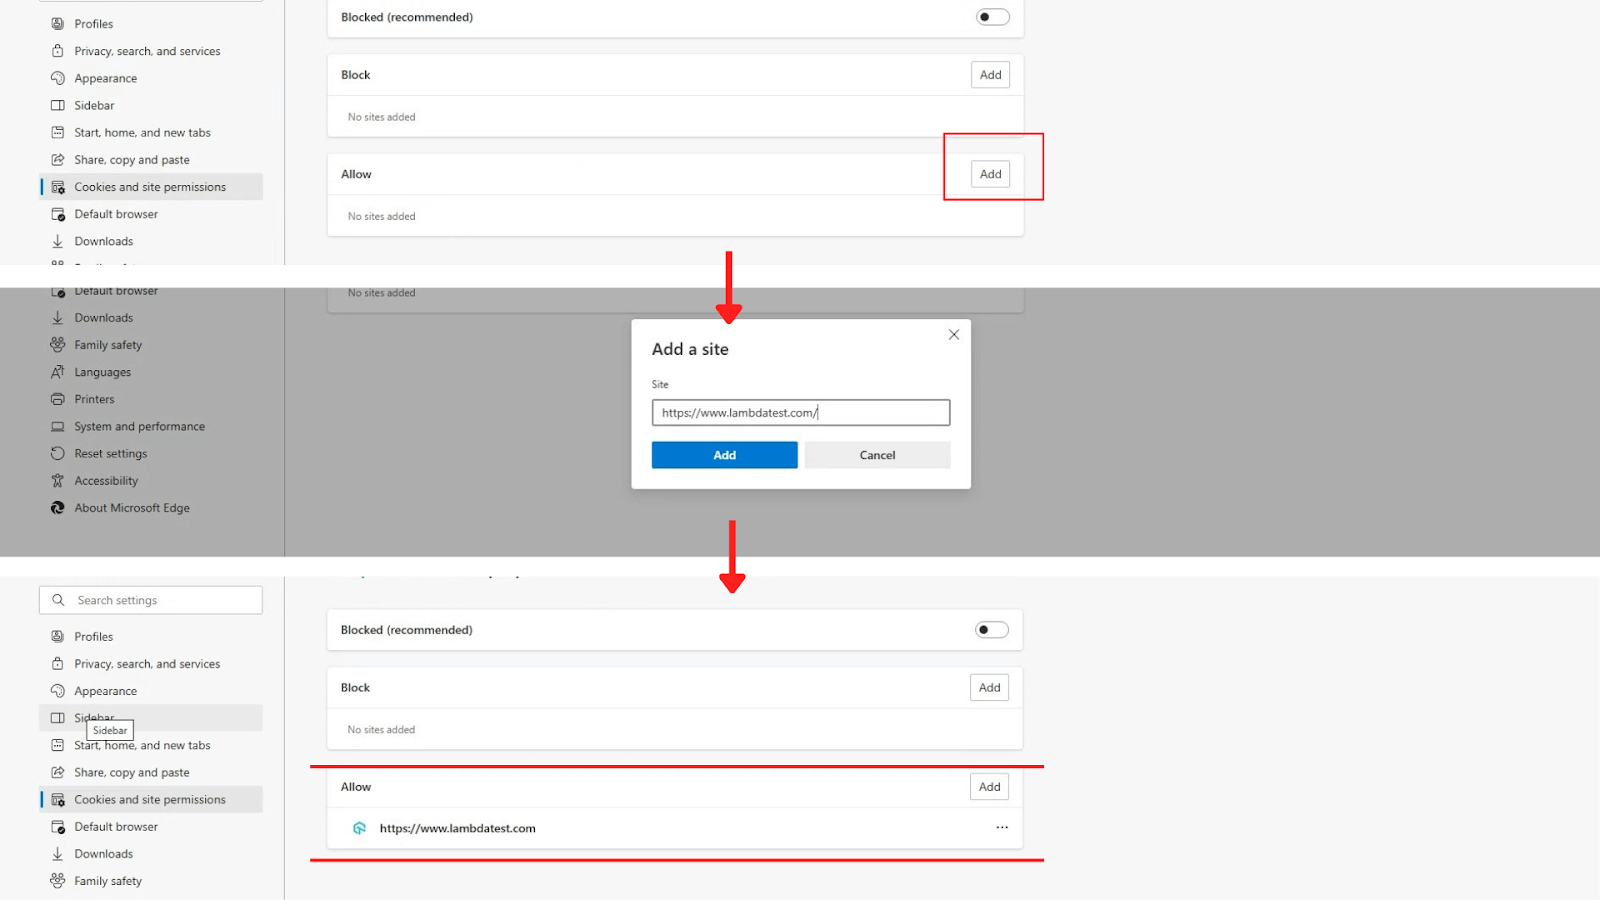The width and height of the screenshot is (1600, 900).
Task: Select the Languages icon in the settings menu
Action: (x=58, y=372)
